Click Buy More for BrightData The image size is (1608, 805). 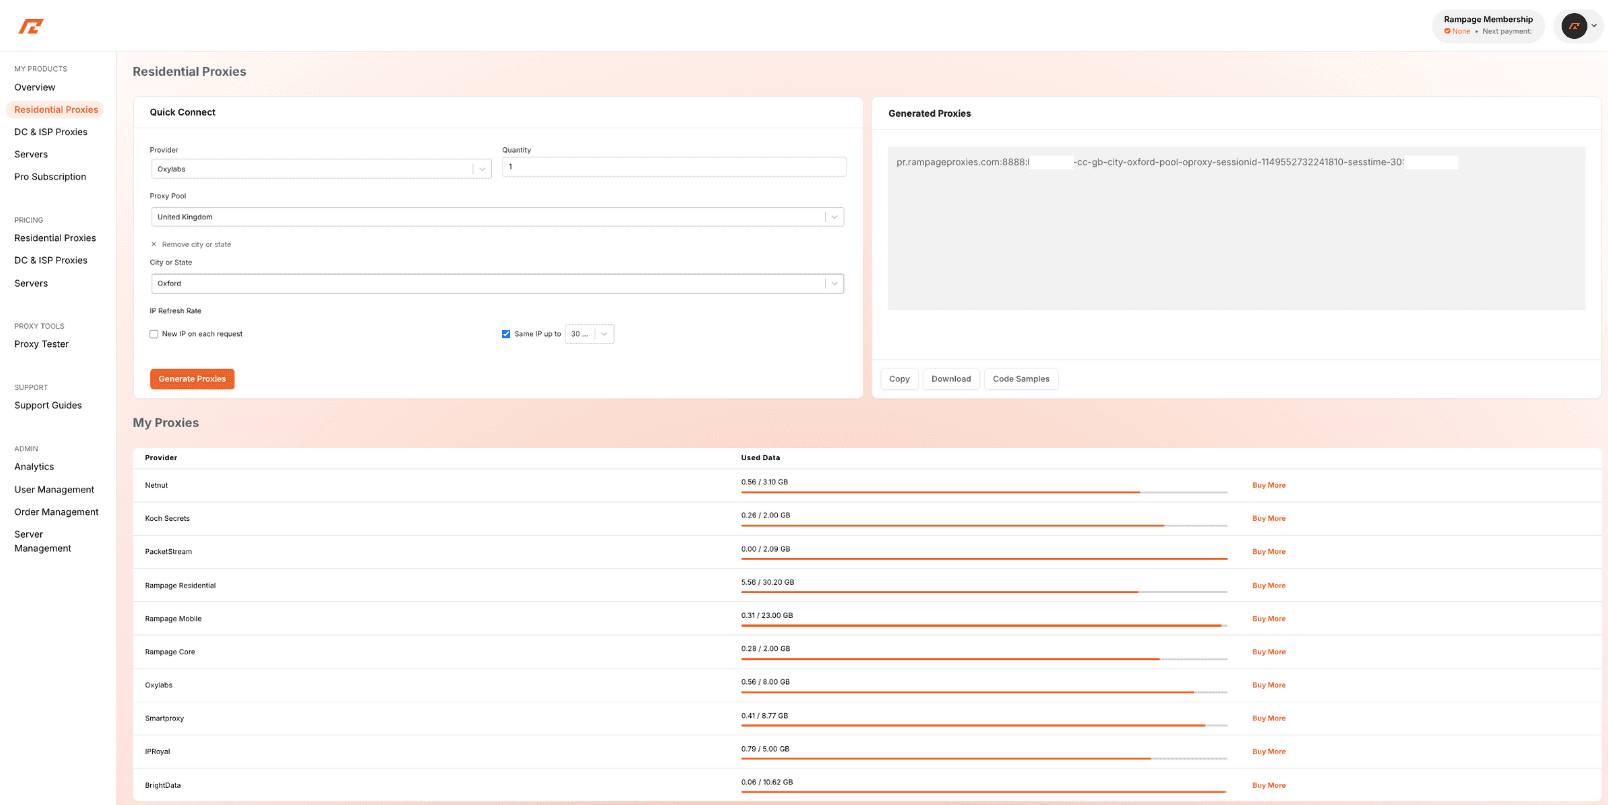pyautogui.click(x=1269, y=786)
